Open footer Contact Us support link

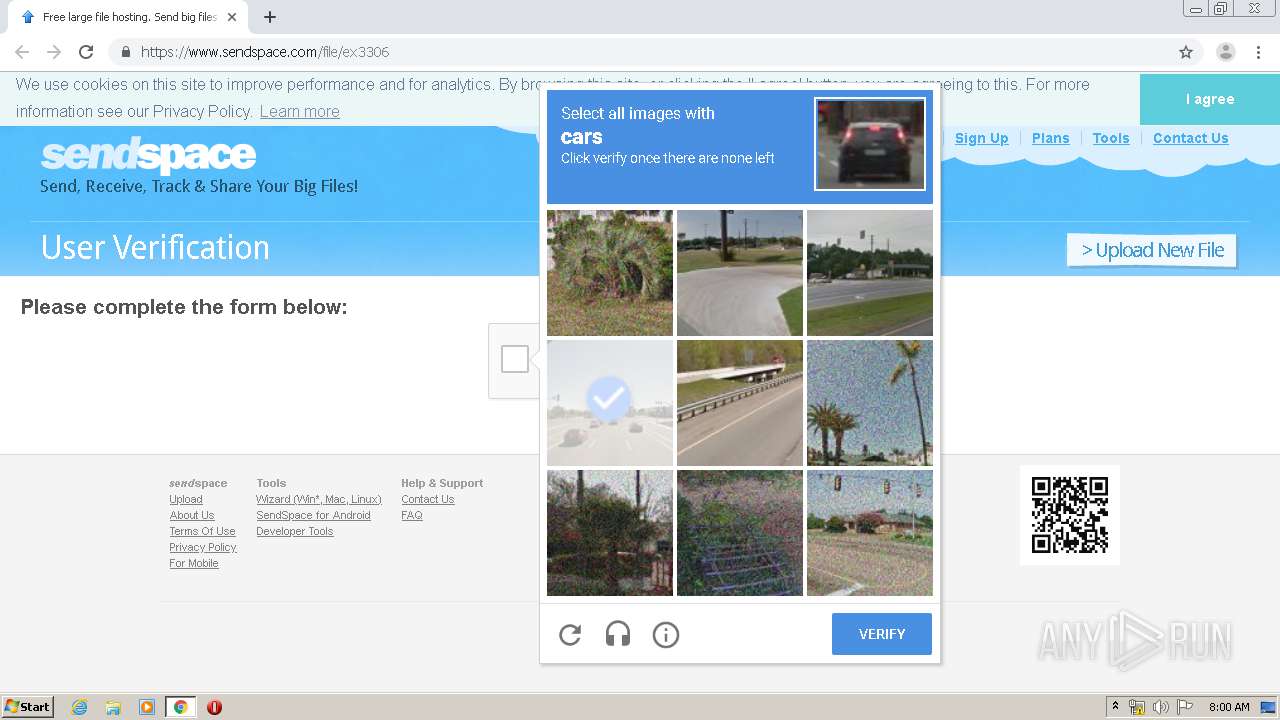pyautogui.click(x=428, y=499)
